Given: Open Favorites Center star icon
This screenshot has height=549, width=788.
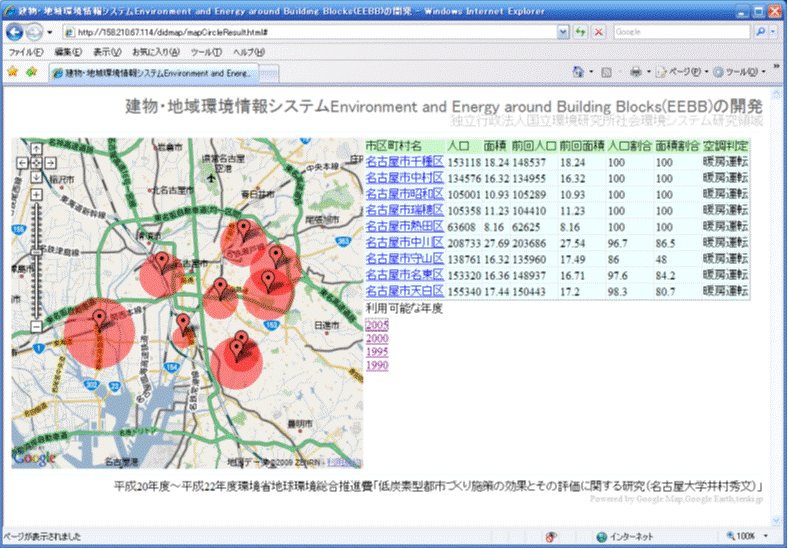Looking at the screenshot, I should click(x=13, y=72).
